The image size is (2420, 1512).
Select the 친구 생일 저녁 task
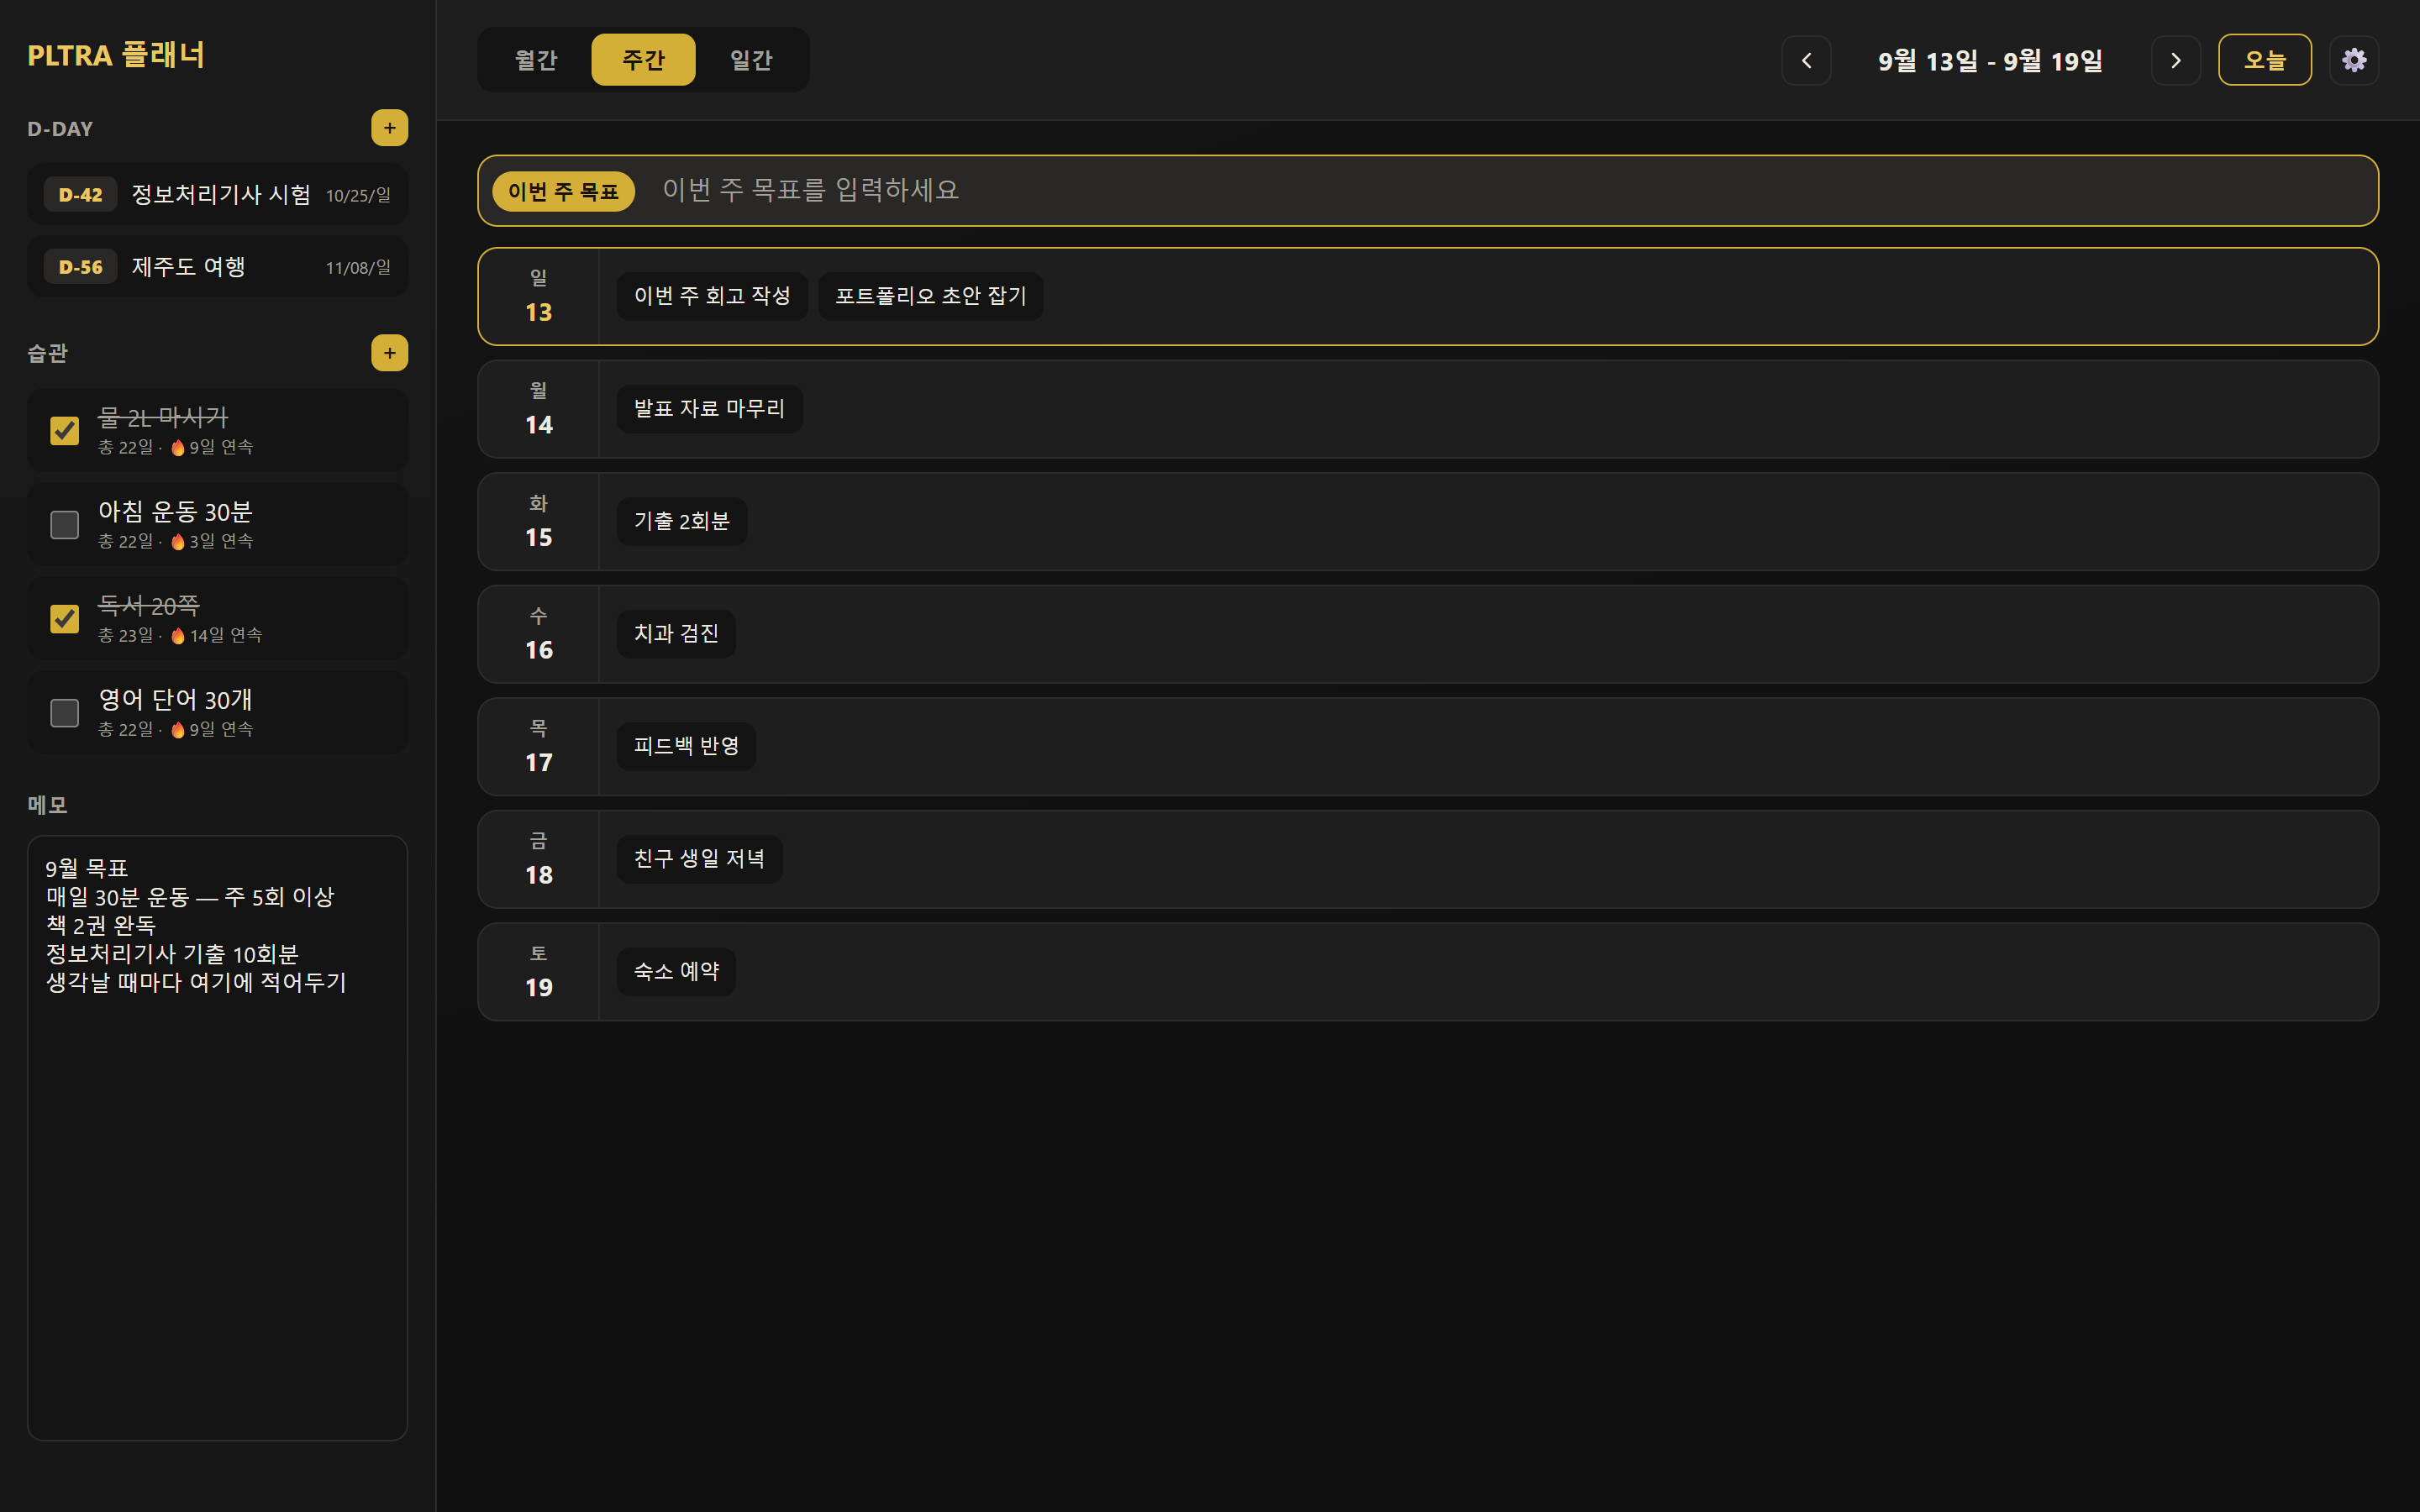point(700,859)
